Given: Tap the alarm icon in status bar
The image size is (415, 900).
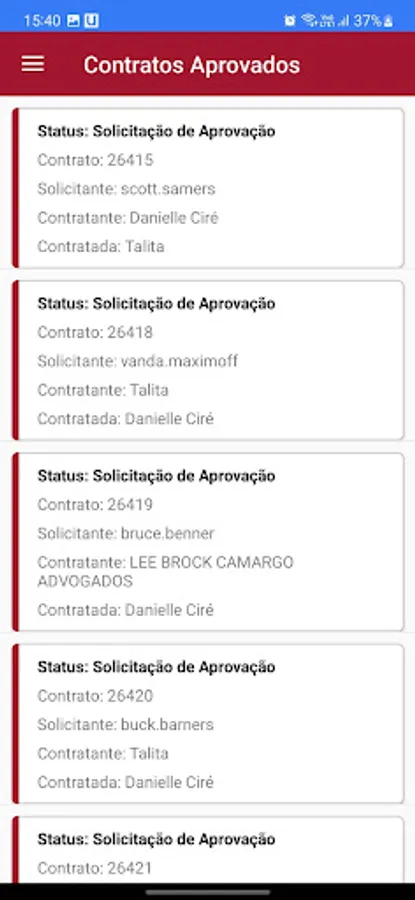Looking at the screenshot, I should click(x=290, y=21).
